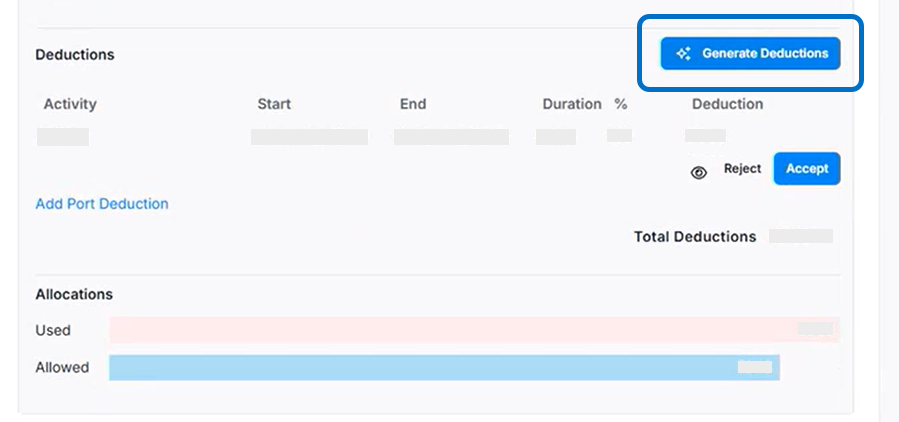The height and width of the screenshot is (422, 899).
Task: Reject the suggested deduction
Action: (x=742, y=169)
